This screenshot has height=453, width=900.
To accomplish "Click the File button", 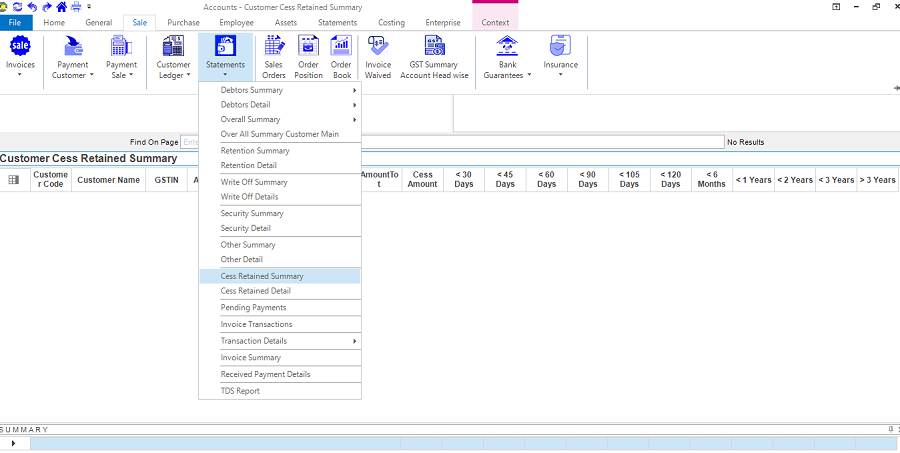I will tap(16, 22).
